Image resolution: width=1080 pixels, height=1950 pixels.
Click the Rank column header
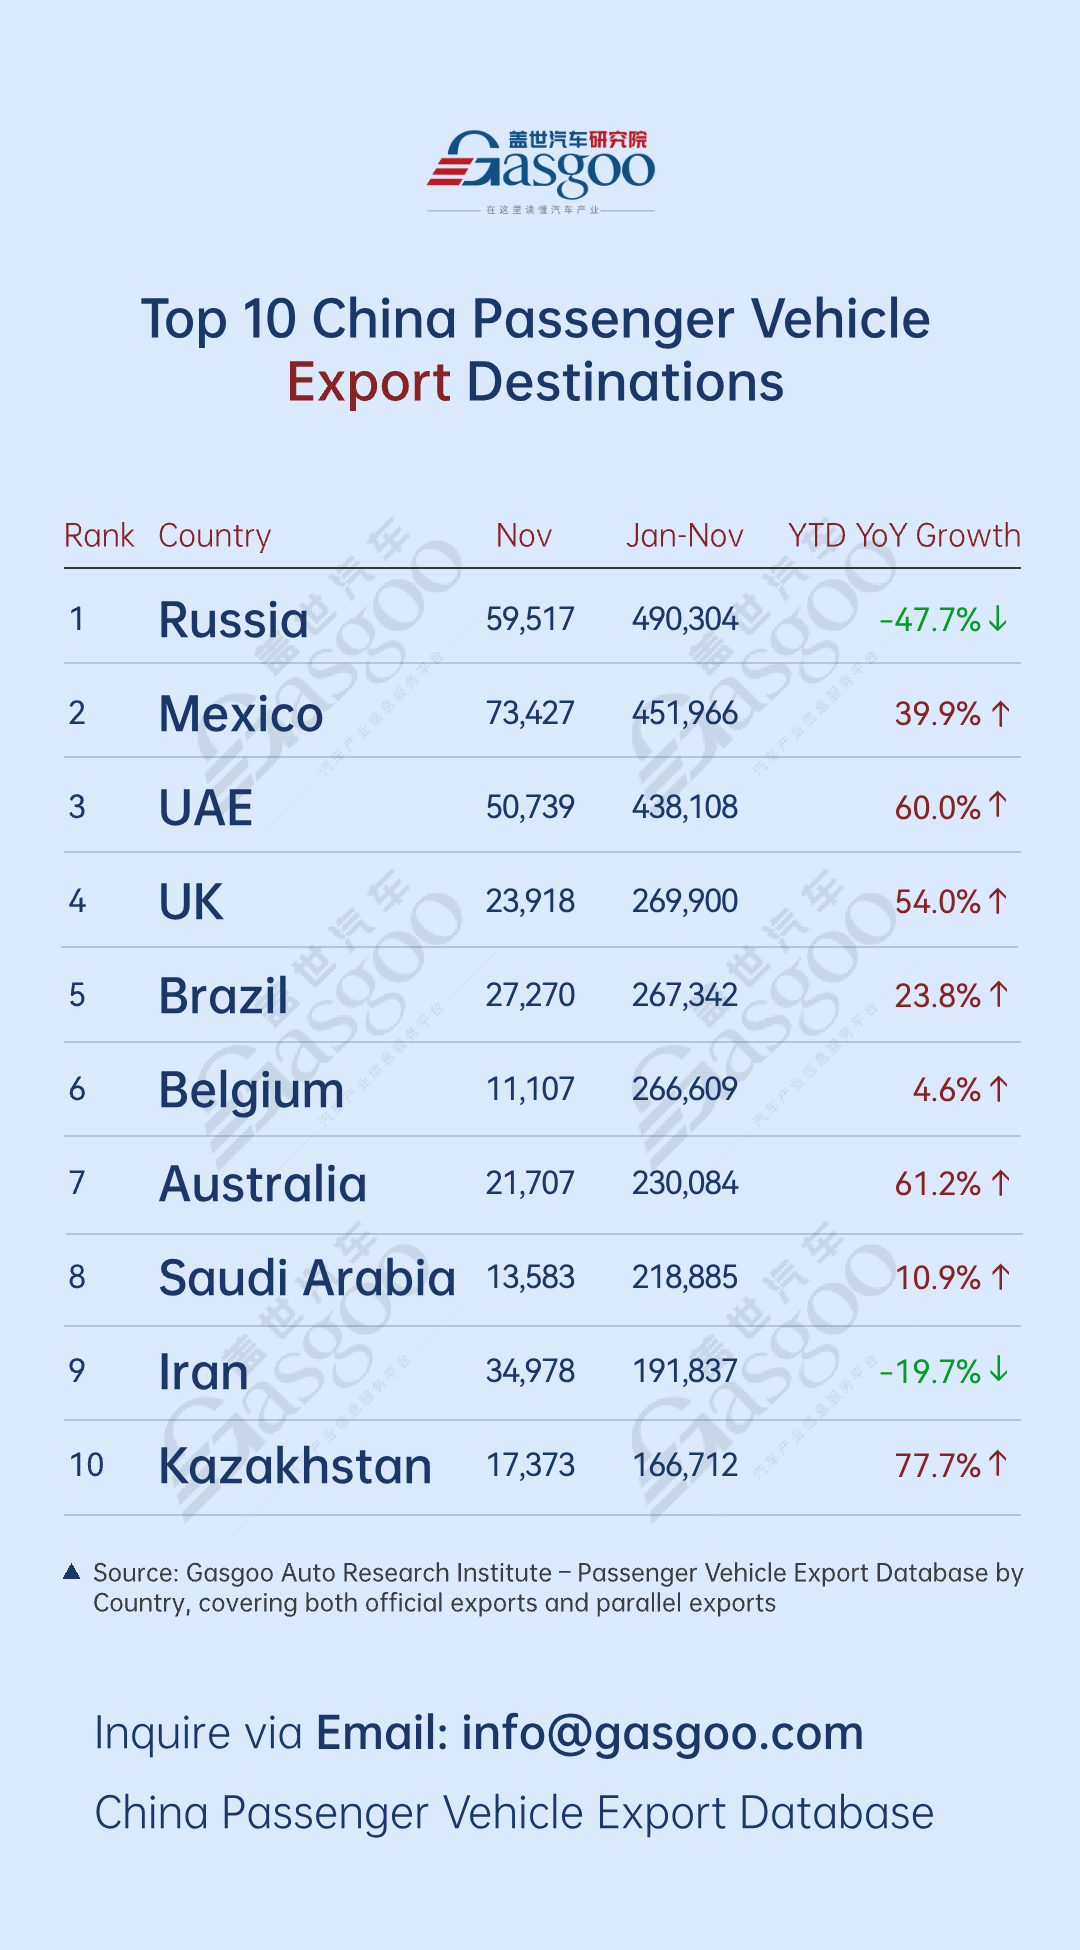coord(99,536)
